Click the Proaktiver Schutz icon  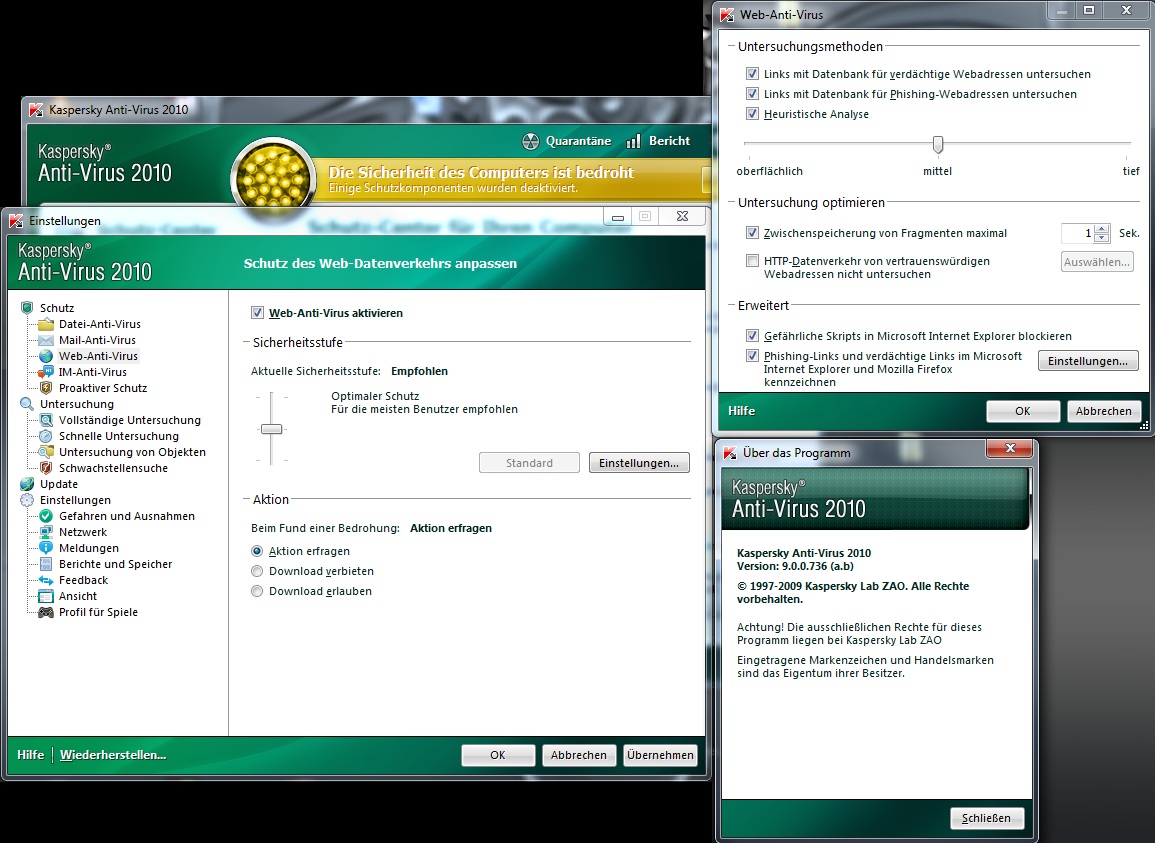46,388
